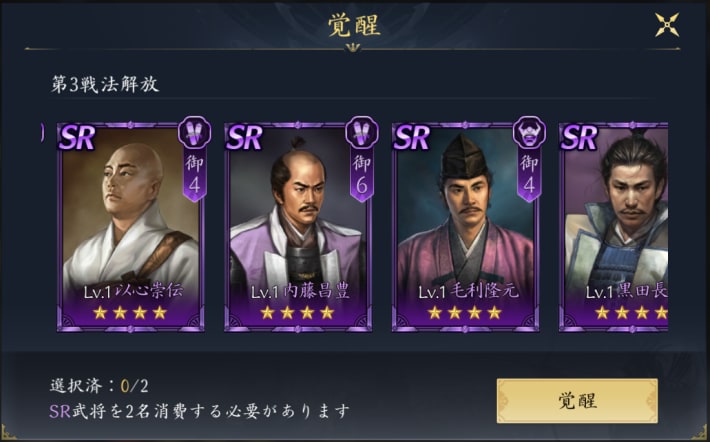This screenshot has width=710, height=442.
Task: Click the SR rarity badge on 黒田長 card
Action: click(x=580, y=137)
